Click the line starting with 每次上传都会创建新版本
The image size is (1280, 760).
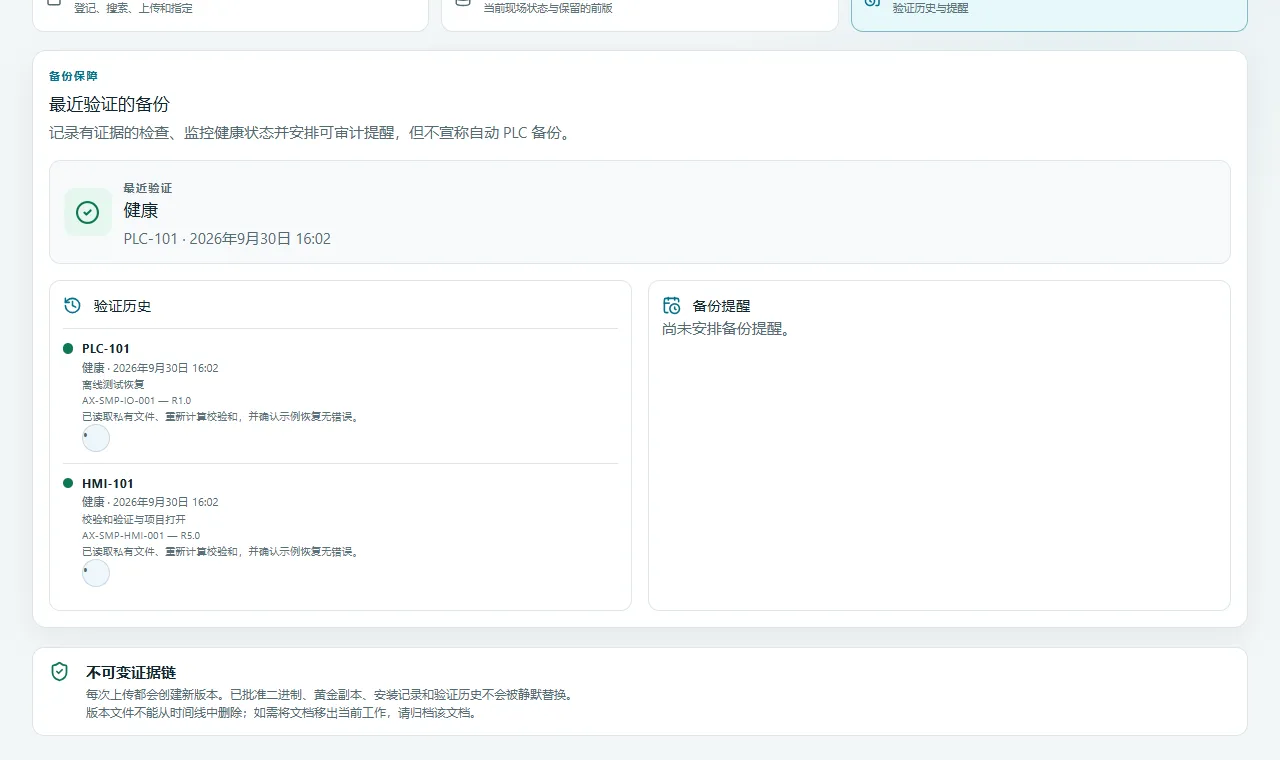click(x=332, y=694)
